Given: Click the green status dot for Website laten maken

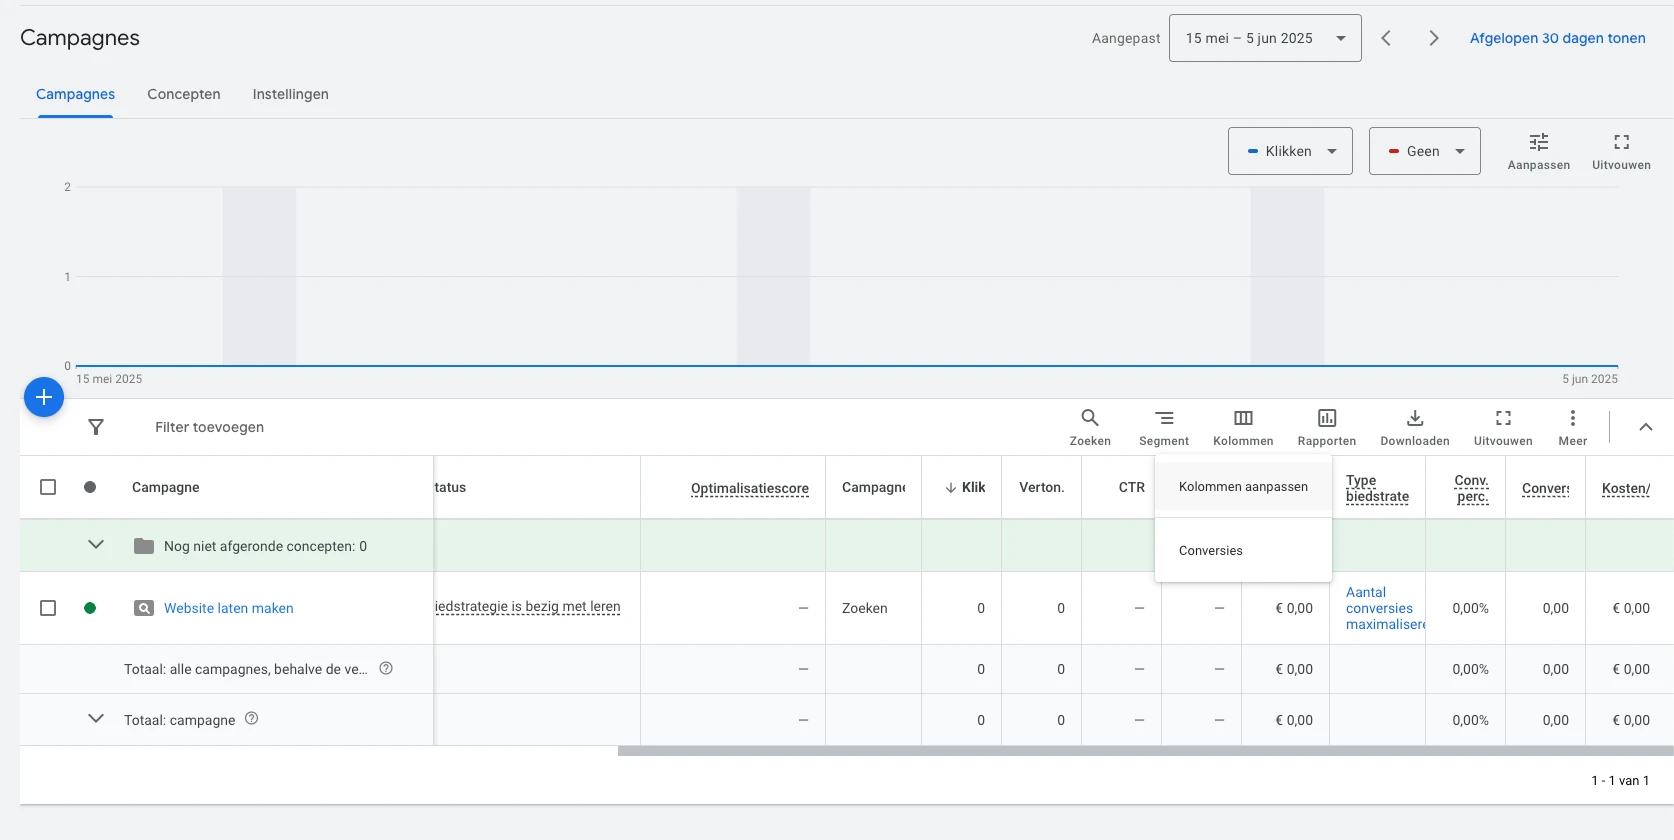Looking at the screenshot, I should (90, 608).
